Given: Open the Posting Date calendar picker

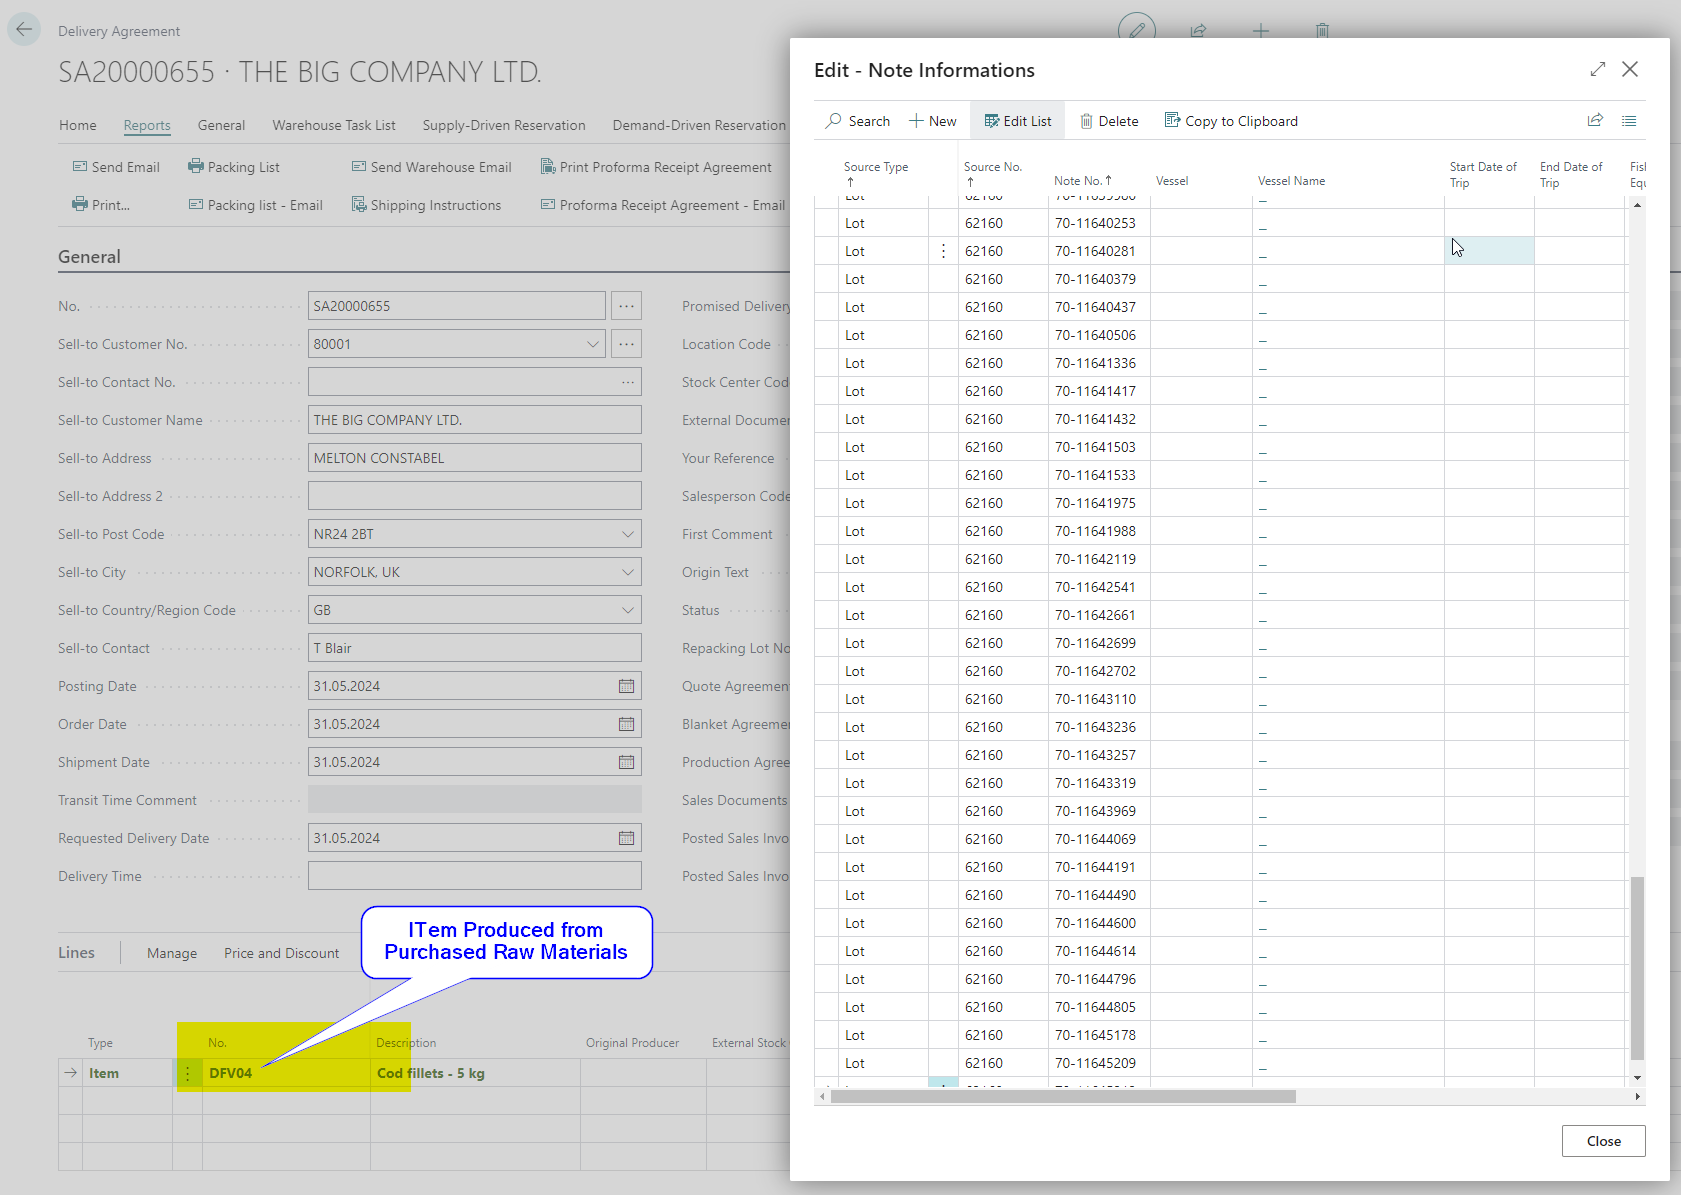Looking at the screenshot, I should (x=626, y=686).
